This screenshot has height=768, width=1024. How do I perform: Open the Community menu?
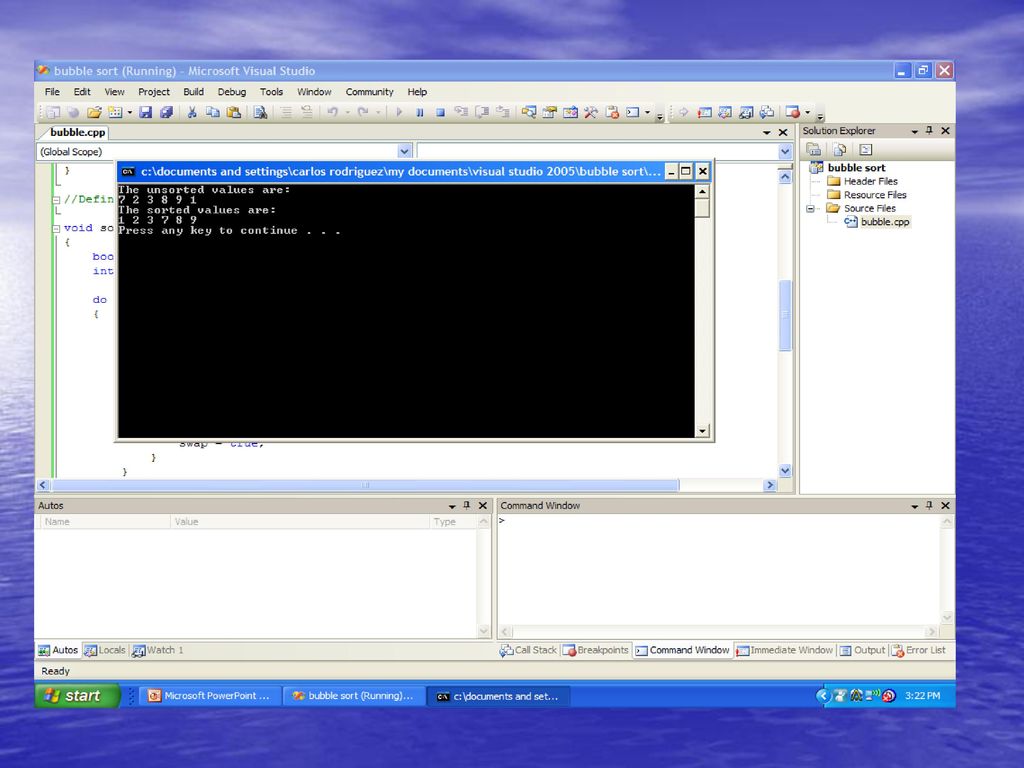click(x=370, y=92)
